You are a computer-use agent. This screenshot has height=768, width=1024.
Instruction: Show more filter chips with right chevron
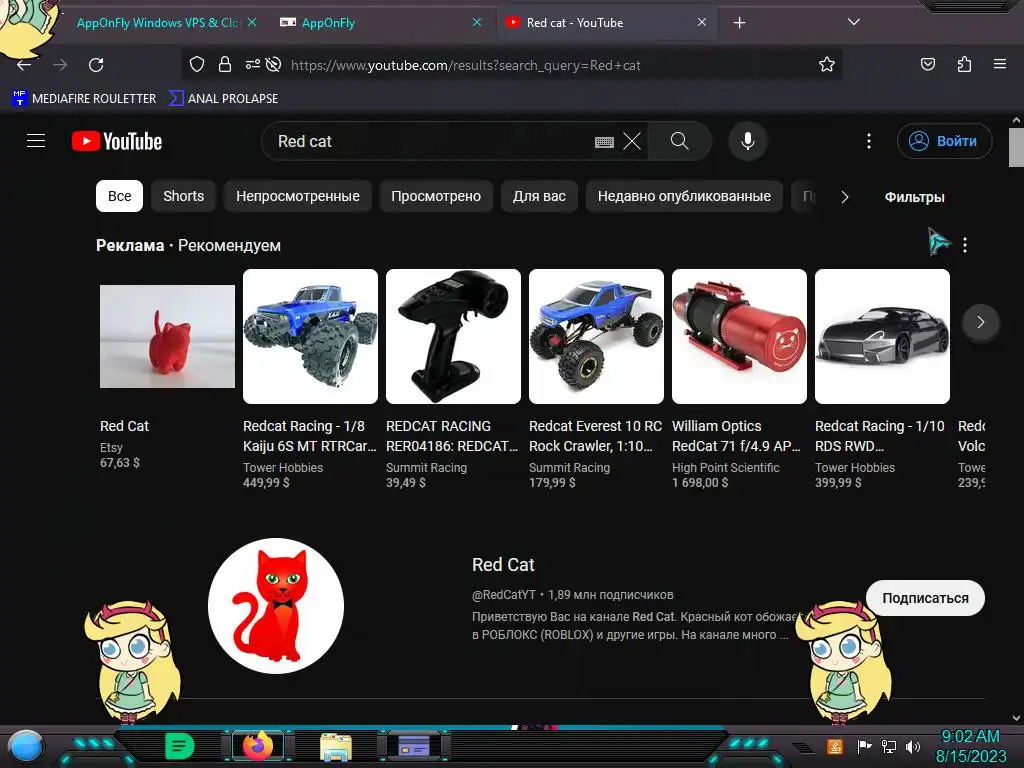pos(844,197)
